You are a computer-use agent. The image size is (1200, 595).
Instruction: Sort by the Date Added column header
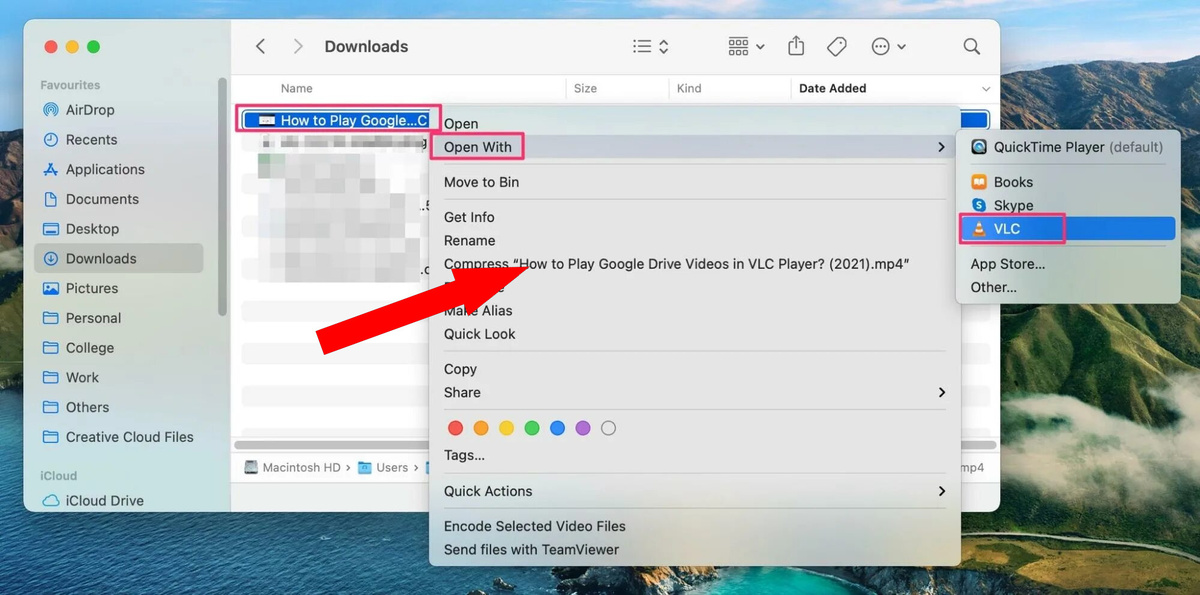[x=832, y=88]
